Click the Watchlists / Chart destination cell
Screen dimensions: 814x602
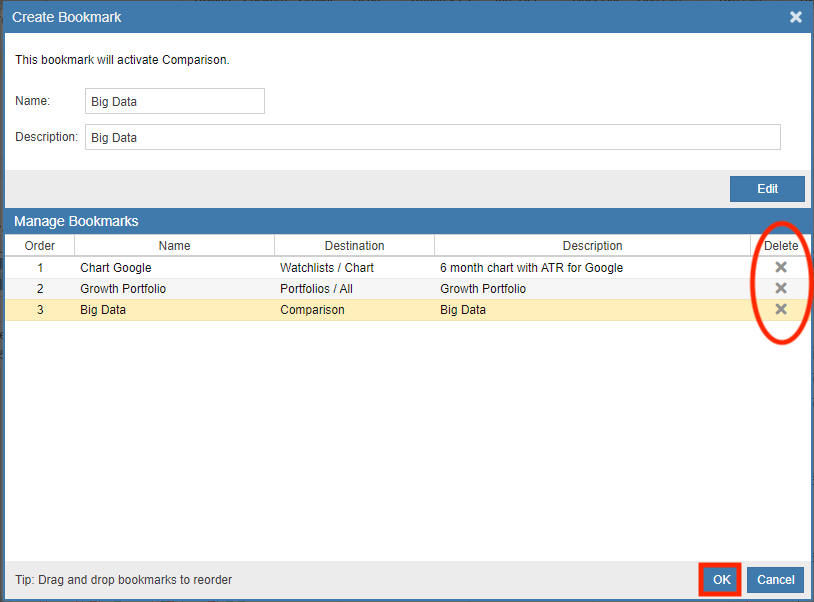[326, 267]
